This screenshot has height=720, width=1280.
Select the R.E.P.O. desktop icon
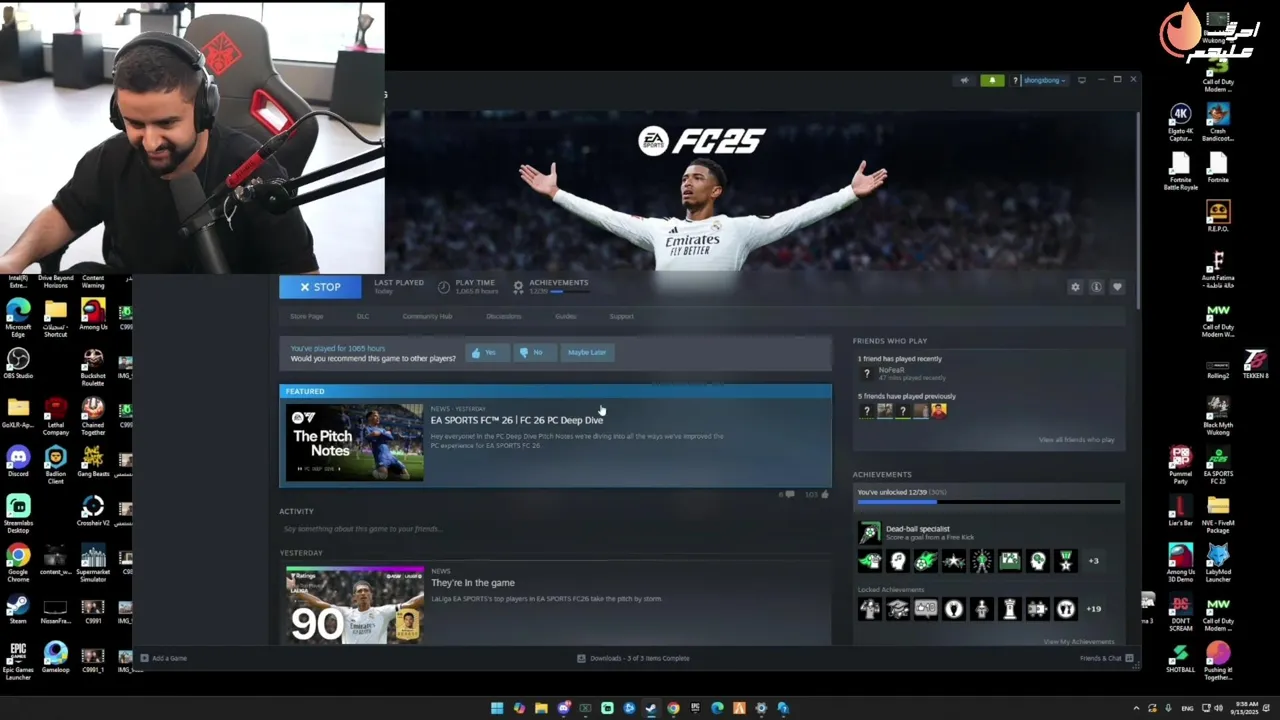click(x=1218, y=216)
